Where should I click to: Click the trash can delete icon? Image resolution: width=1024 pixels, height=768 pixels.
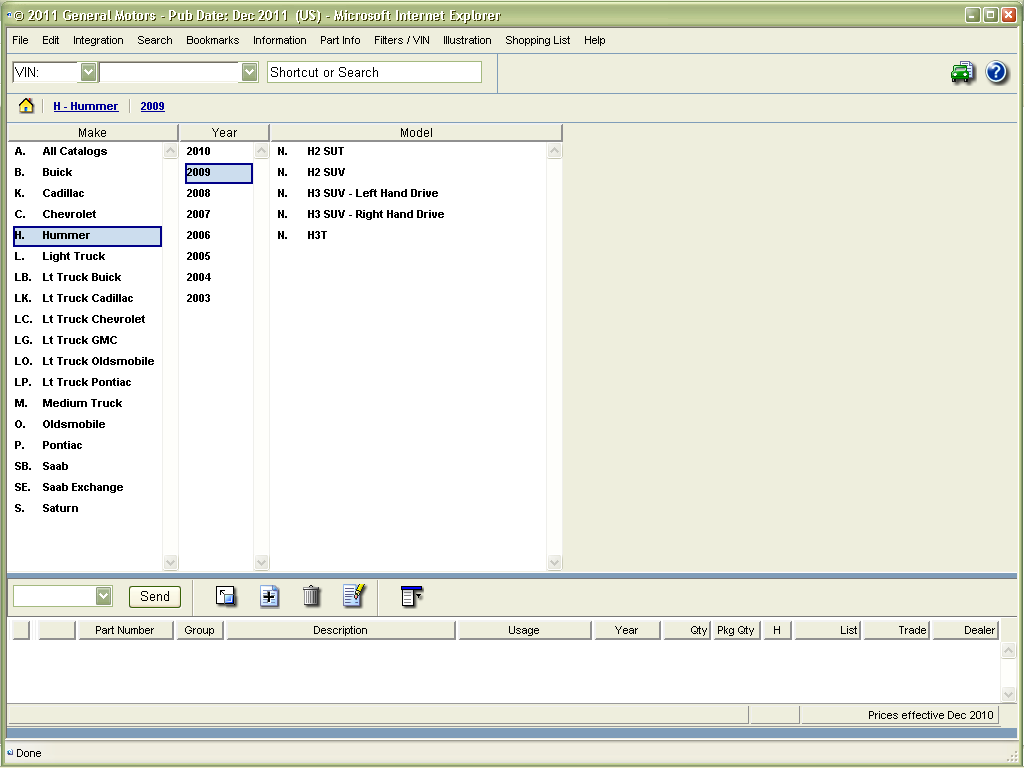[x=312, y=596]
